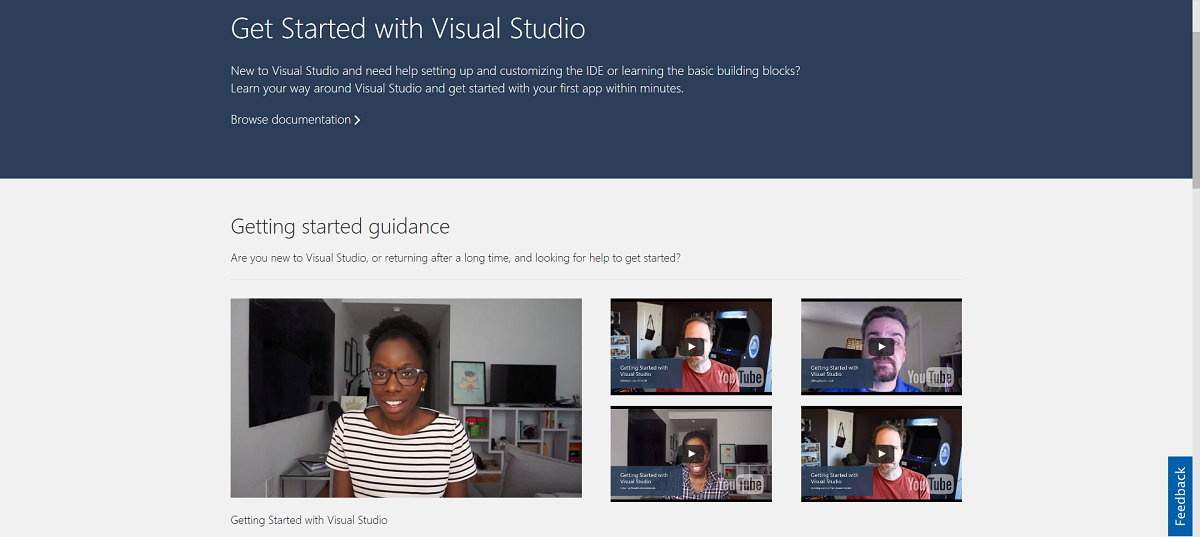Click the "Getting started guidance" section heading
The height and width of the screenshot is (537, 1200).
click(340, 227)
